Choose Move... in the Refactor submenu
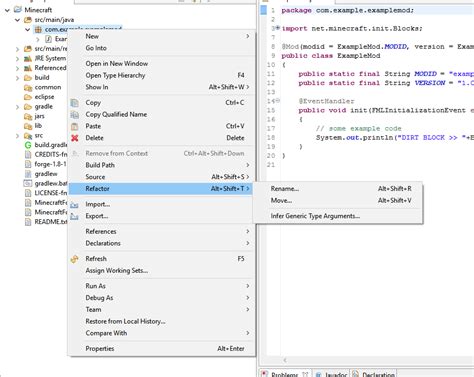Viewport: 474px width, 377px height. [338, 200]
